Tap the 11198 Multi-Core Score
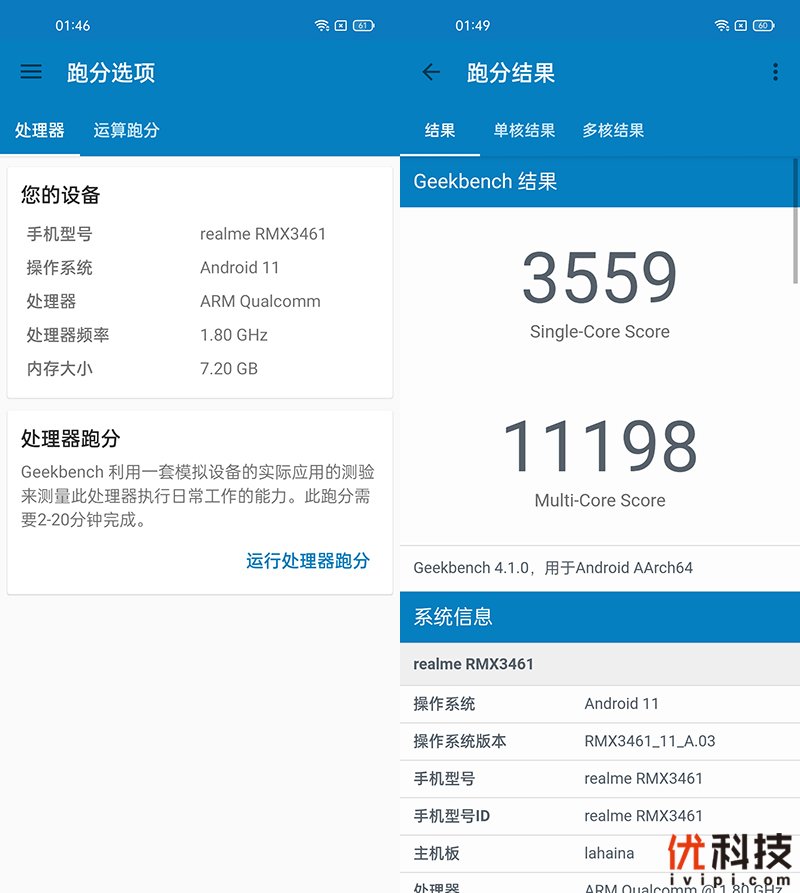 (x=599, y=449)
